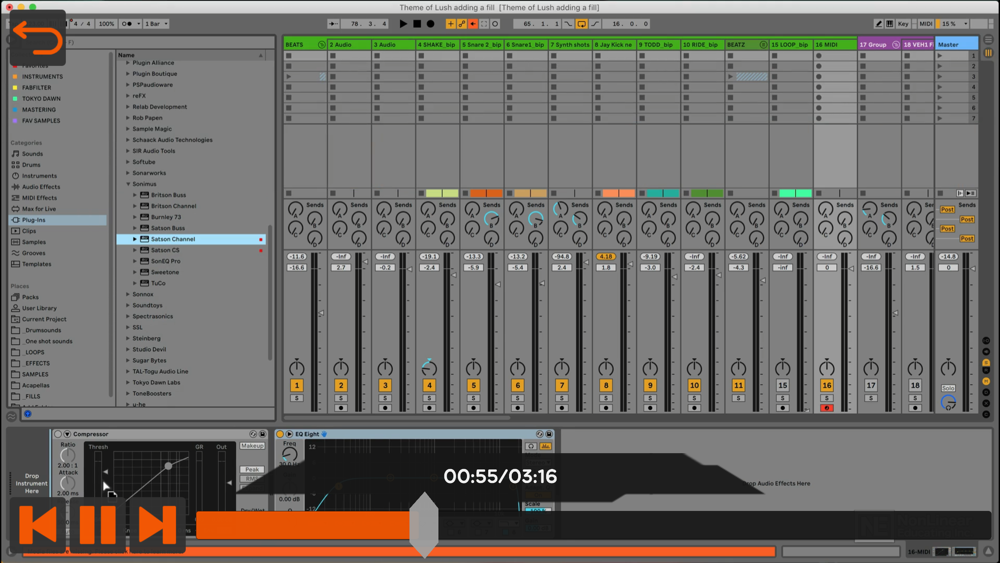Toggle the MIDI map mode button
1000x563 pixels.
pos(925,24)
